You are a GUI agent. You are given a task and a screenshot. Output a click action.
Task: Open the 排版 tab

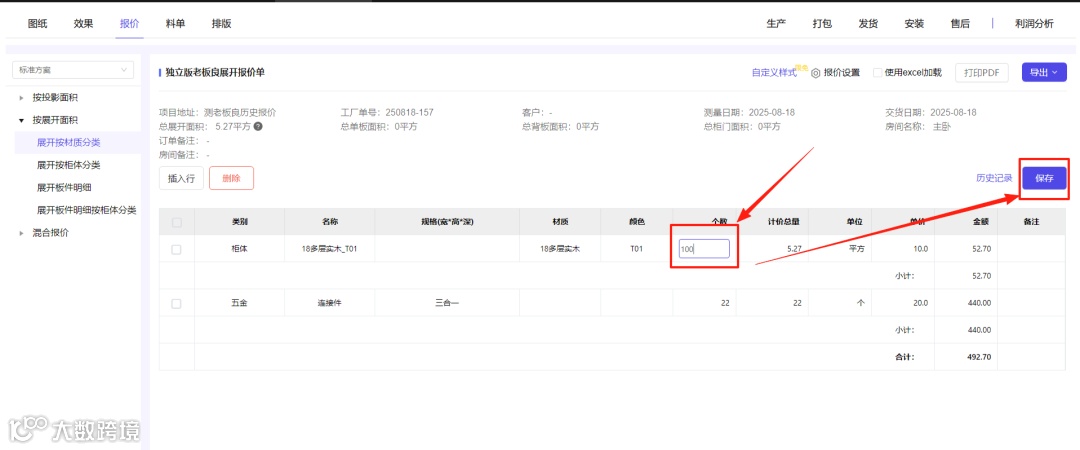tap(222, 23)
